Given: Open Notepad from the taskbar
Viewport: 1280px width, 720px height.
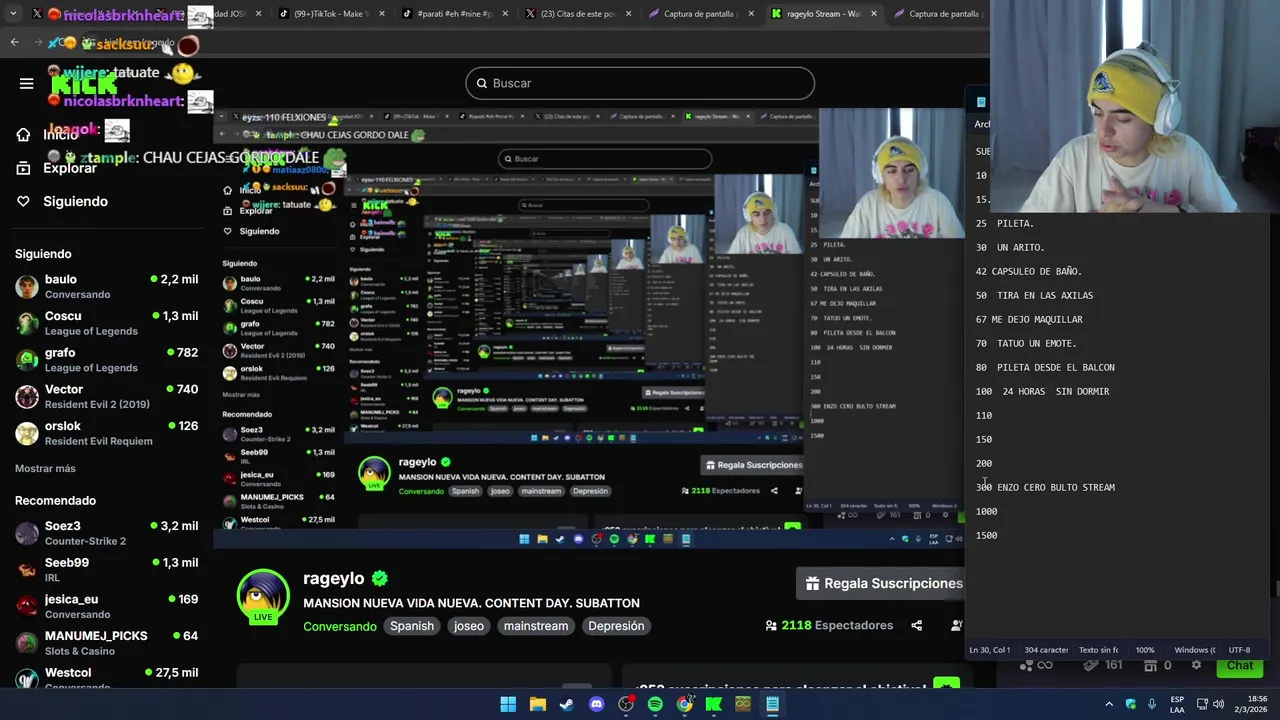Looking at the screenshot, I should (773, 704).
